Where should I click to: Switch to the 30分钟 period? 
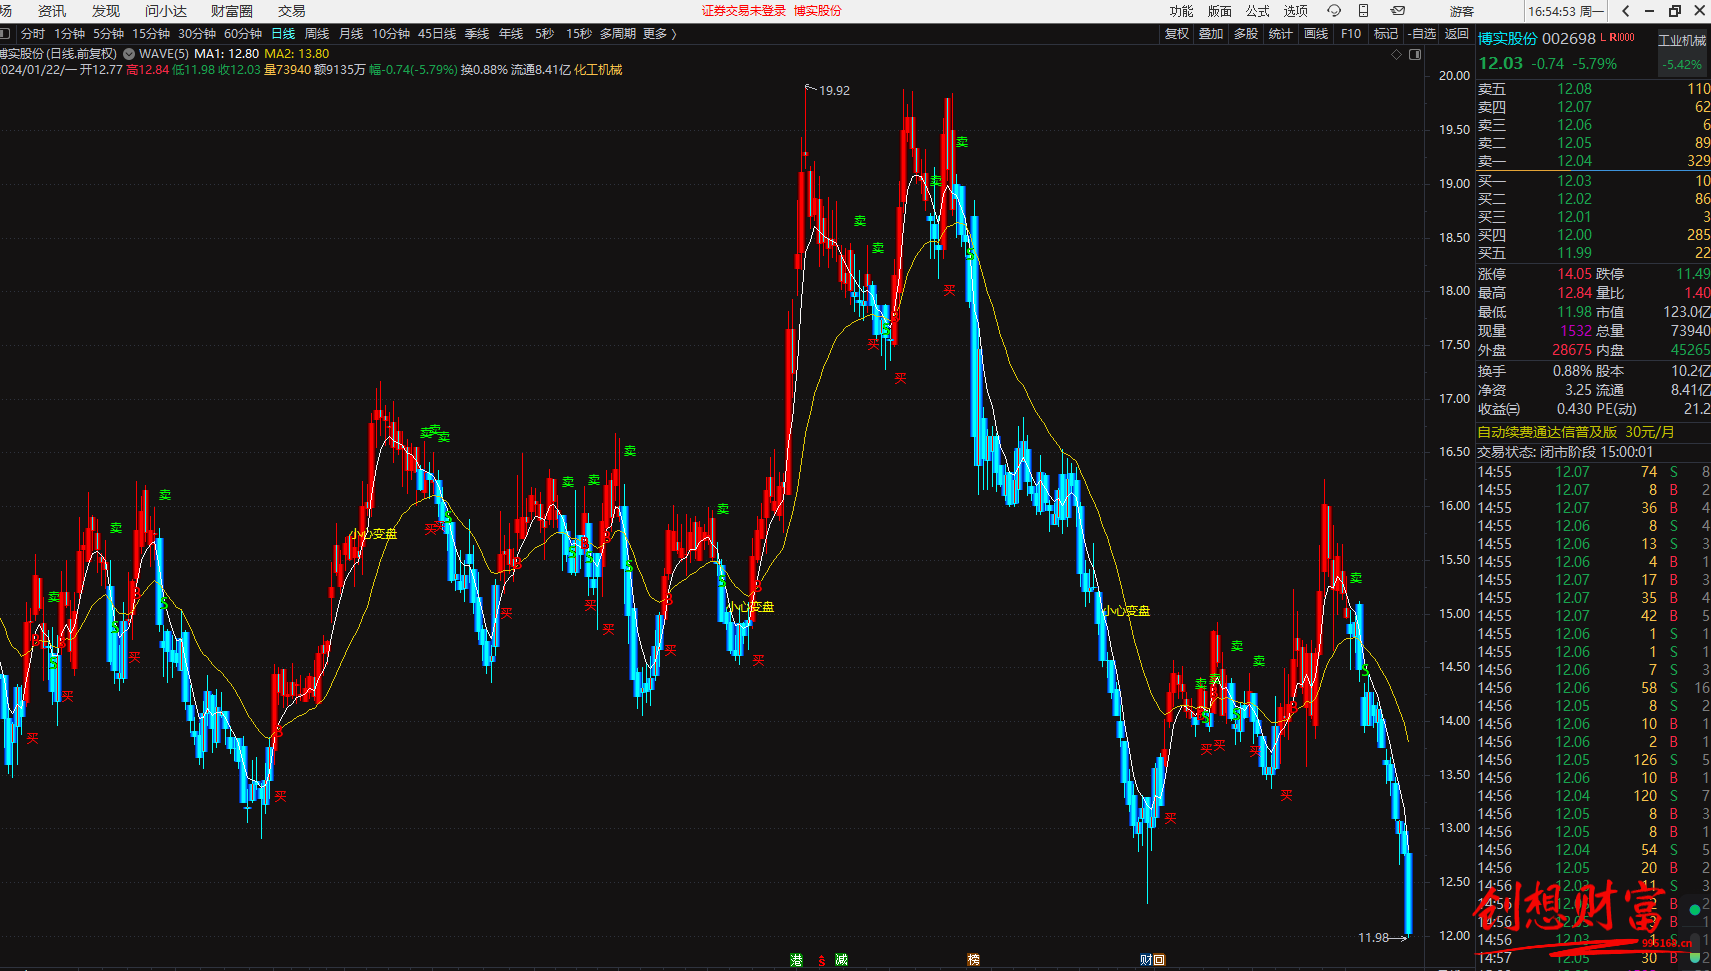pyautogui.click(x=197, y=34)
